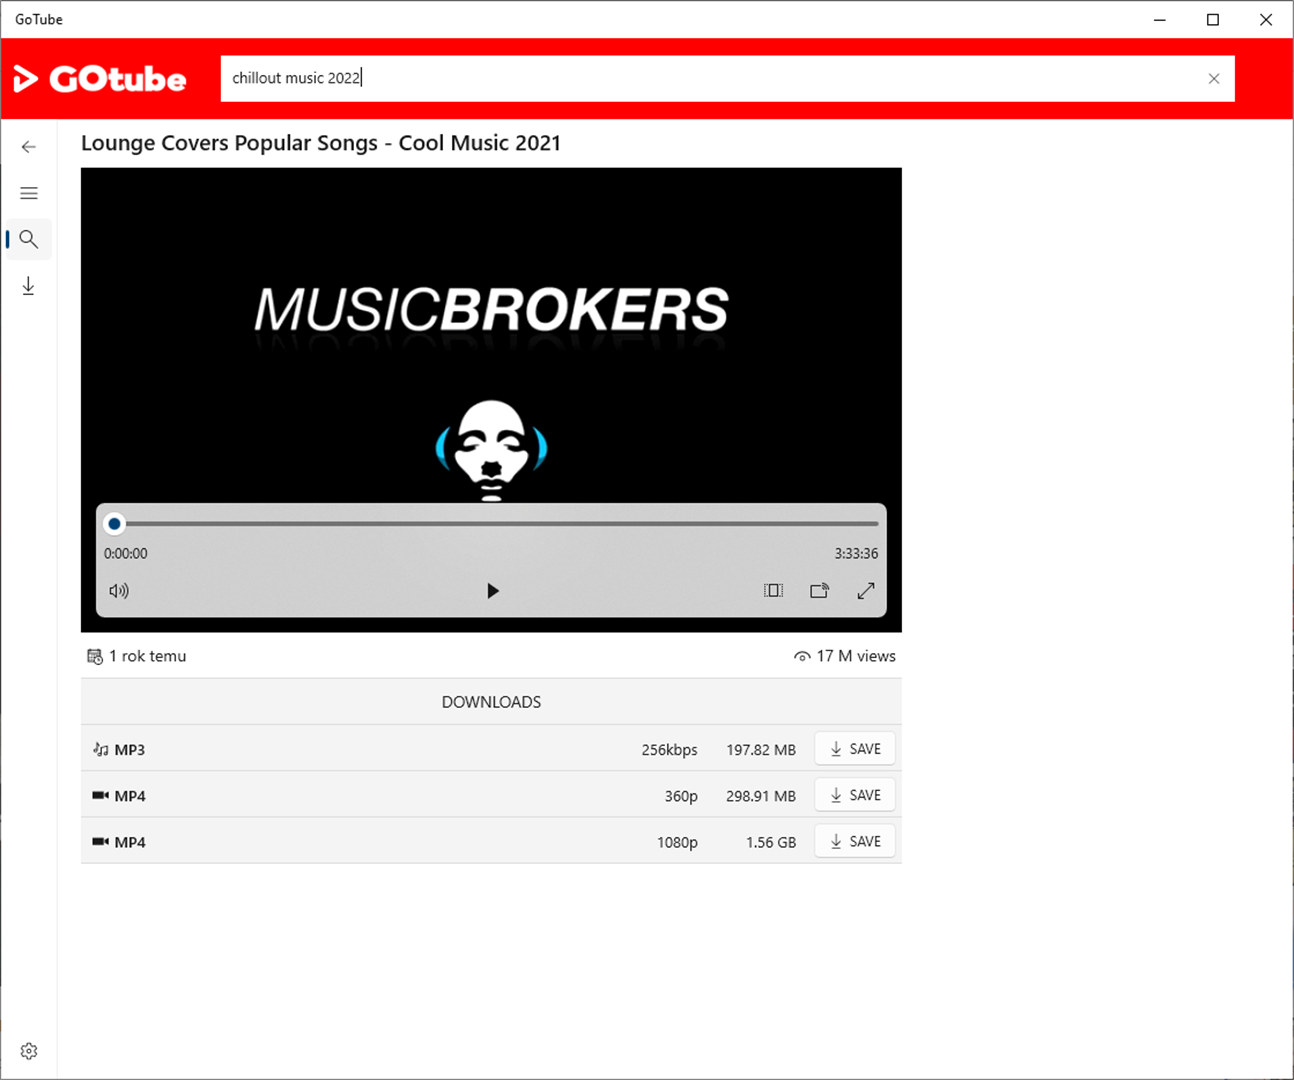Click the calendar icon beside upload date
This screenshot has width=1294, height=1080.
pyautogui.click(x=95, y=656)
